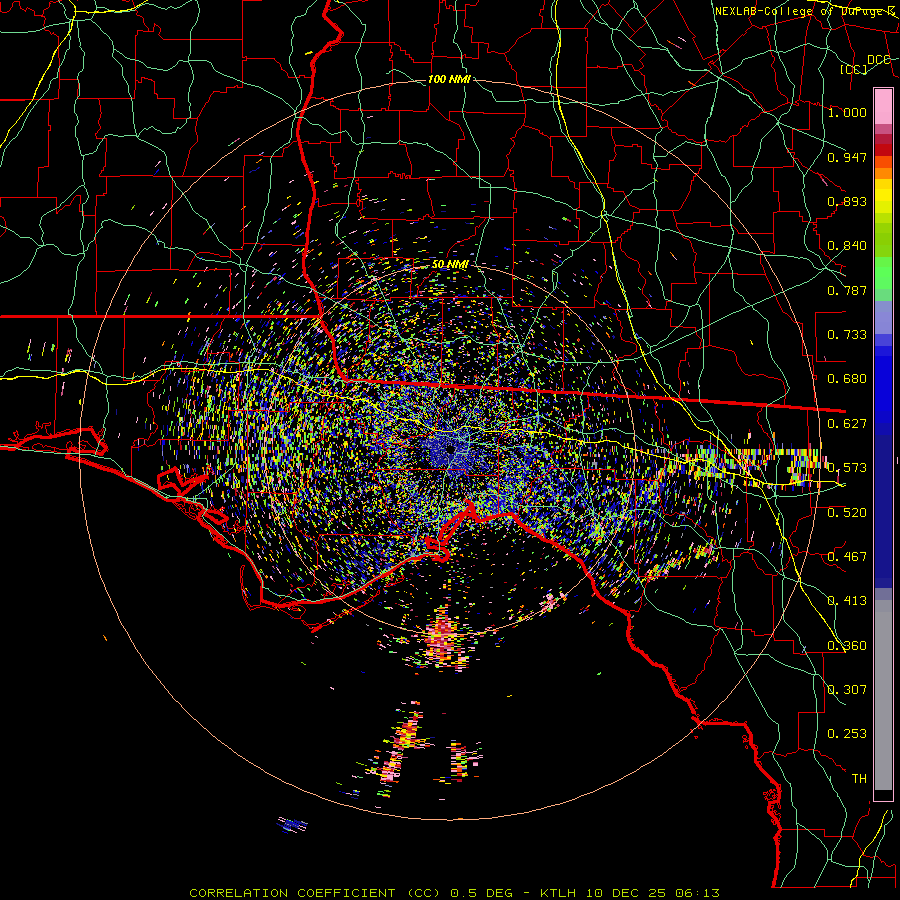
Task: Click the 0.467 scale value
Action: pos(847,557)
